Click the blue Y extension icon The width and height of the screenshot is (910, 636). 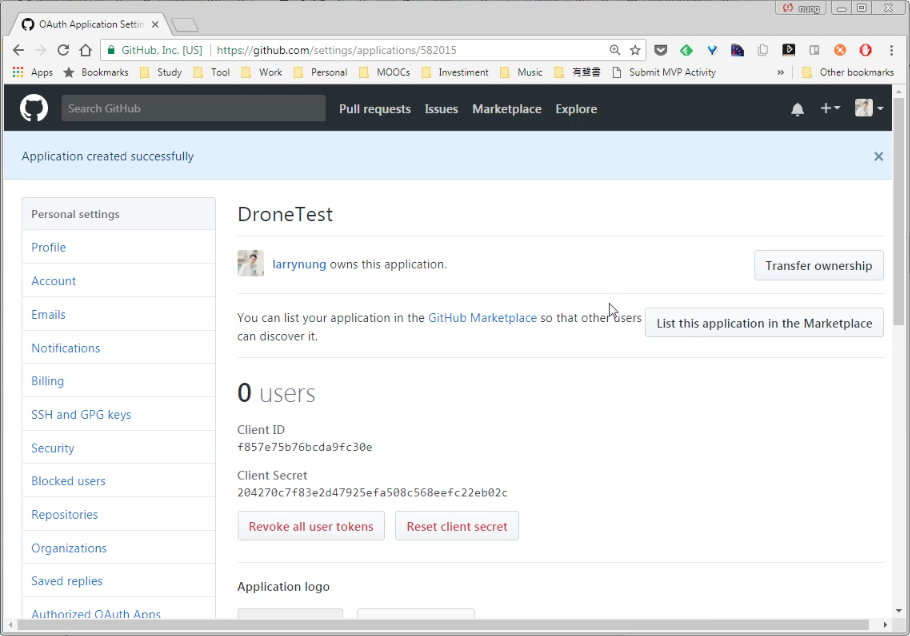712,50
